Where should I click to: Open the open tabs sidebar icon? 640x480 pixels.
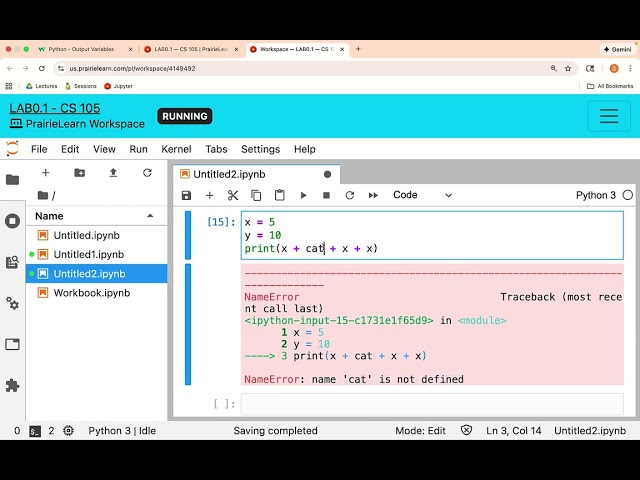coord(12,344)
